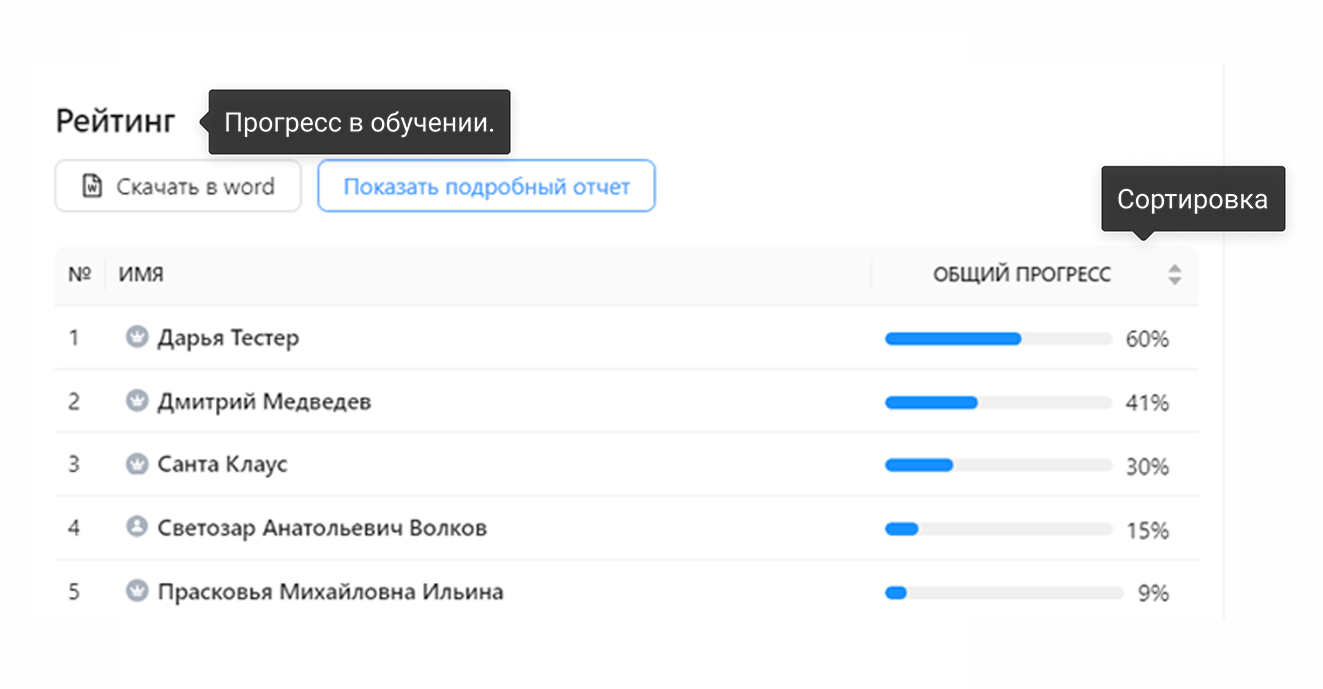Open Дмитрий Медведев's profile name
The width and height of the screenshot is (1323, 689).
tap(264, 402)
